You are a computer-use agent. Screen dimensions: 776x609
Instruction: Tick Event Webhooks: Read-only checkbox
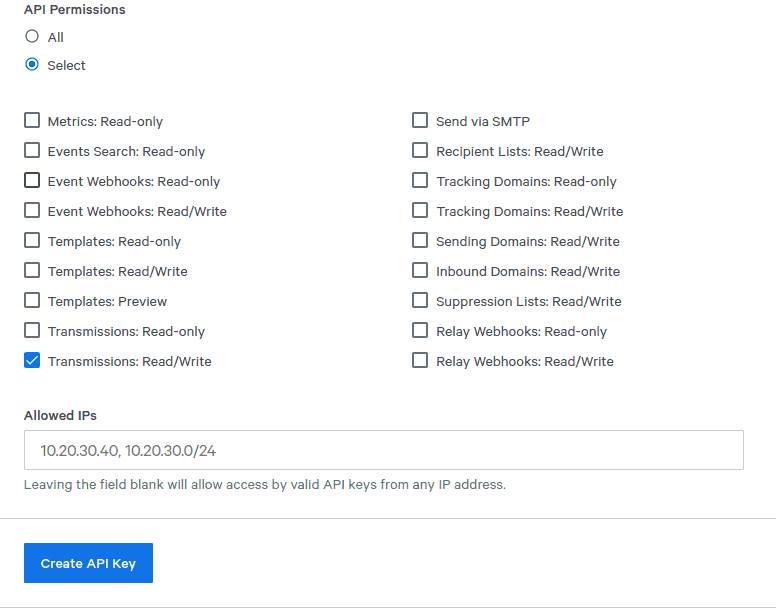(32, 181)
